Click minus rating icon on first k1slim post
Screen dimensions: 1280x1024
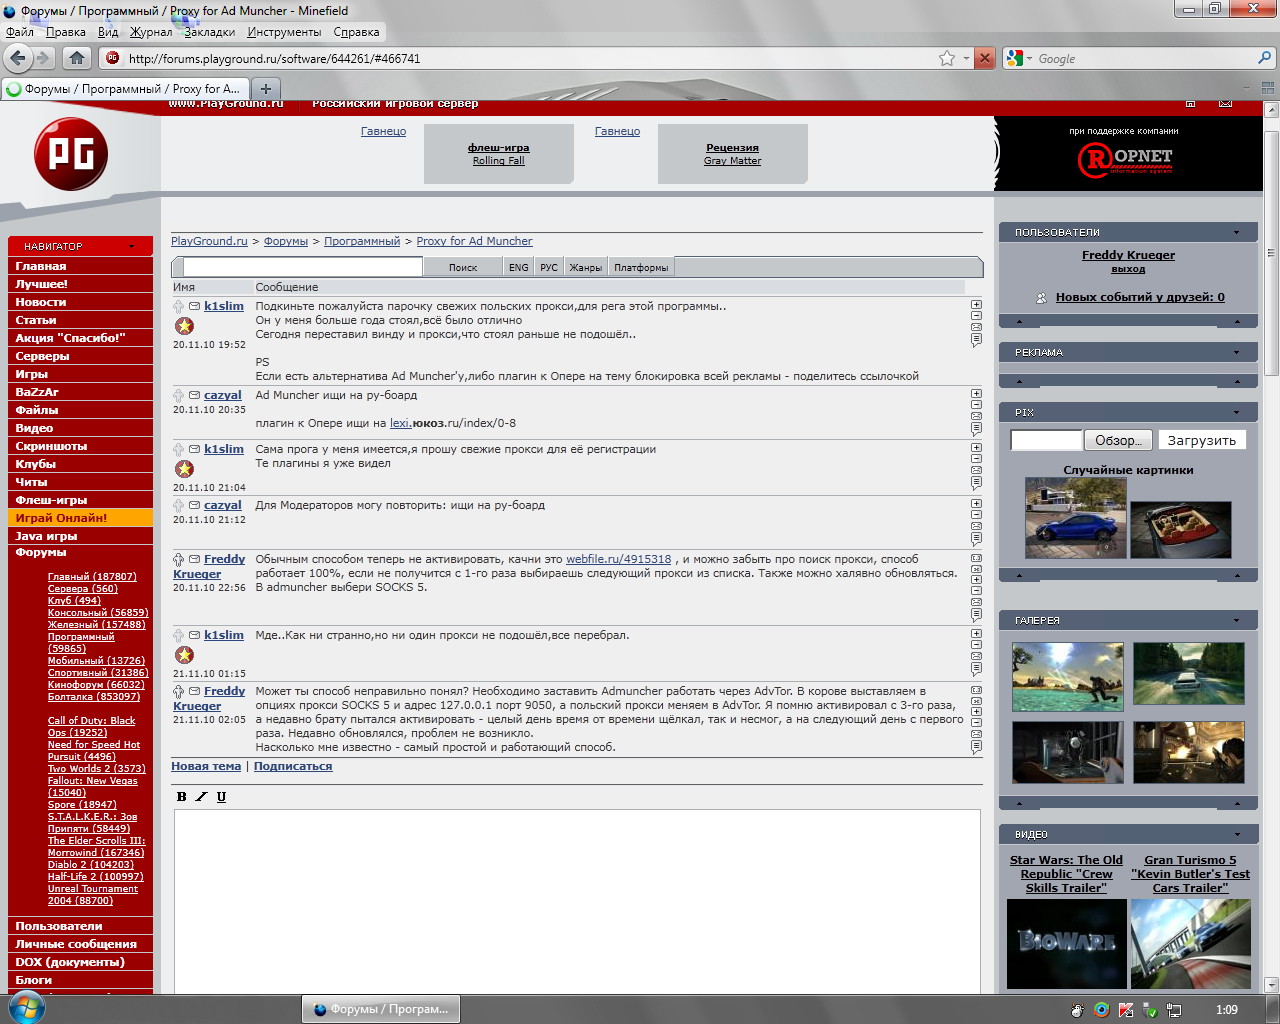[x=976, y=316]
